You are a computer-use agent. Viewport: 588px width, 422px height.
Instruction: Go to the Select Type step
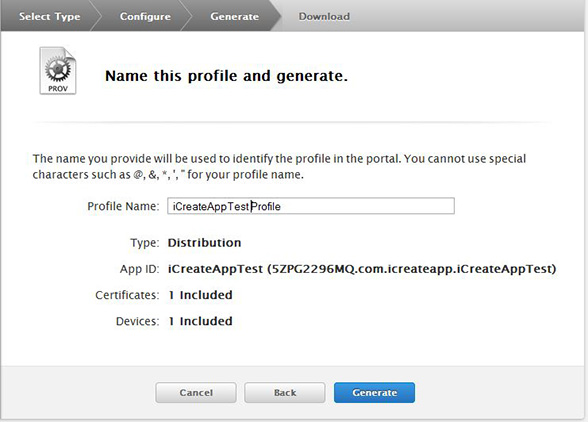point(50,17)
